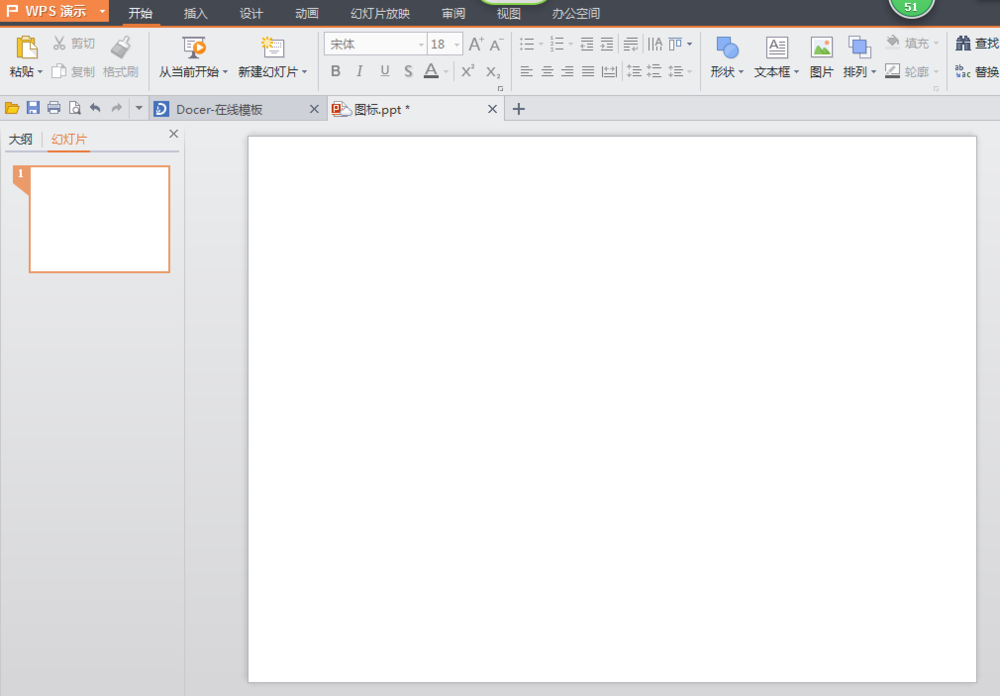Screen dimensions: 1000x696
Task: Save the presentation with the floppy icon
Action: (33, 108)
